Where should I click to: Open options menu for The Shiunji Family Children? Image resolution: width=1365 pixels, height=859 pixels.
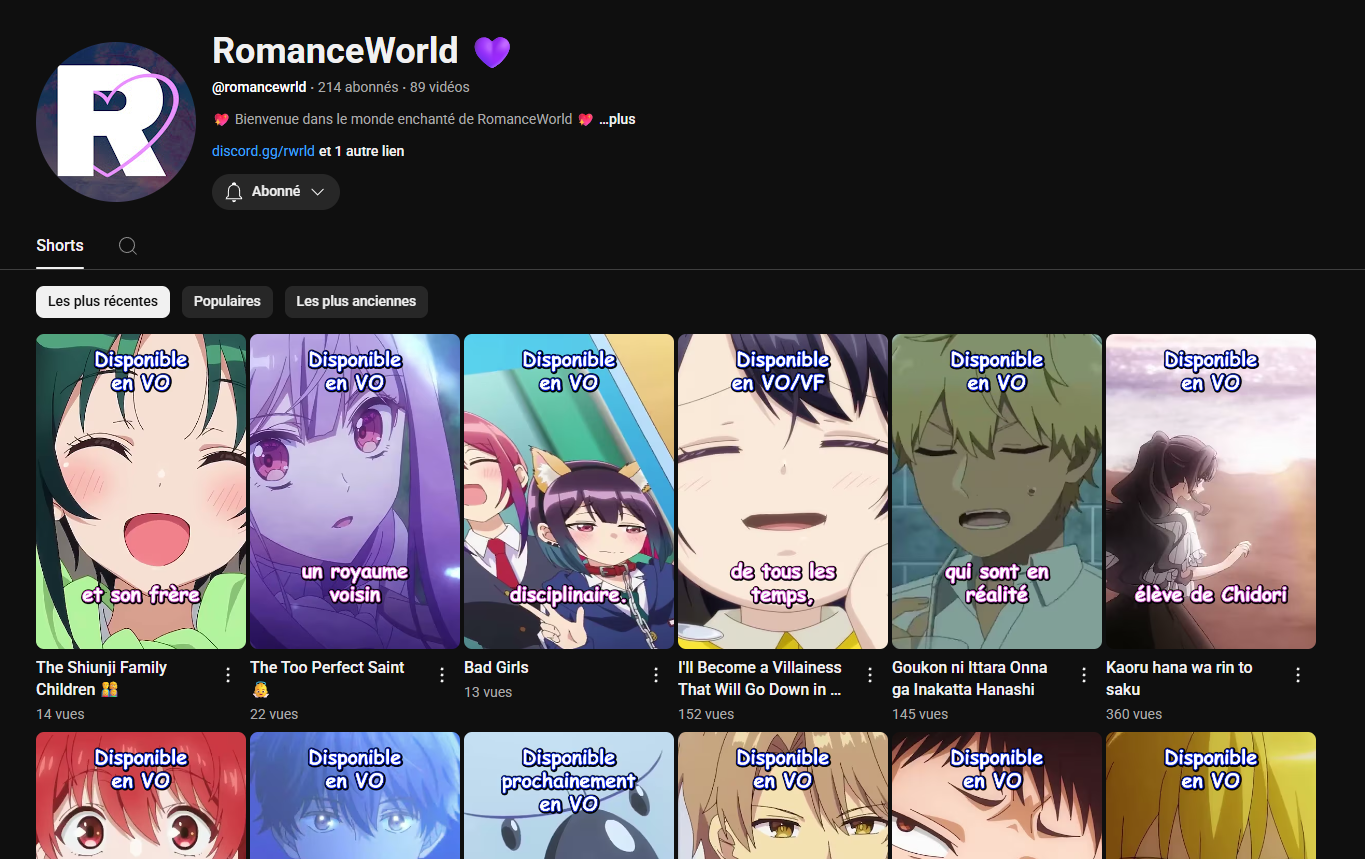point(228,675)
